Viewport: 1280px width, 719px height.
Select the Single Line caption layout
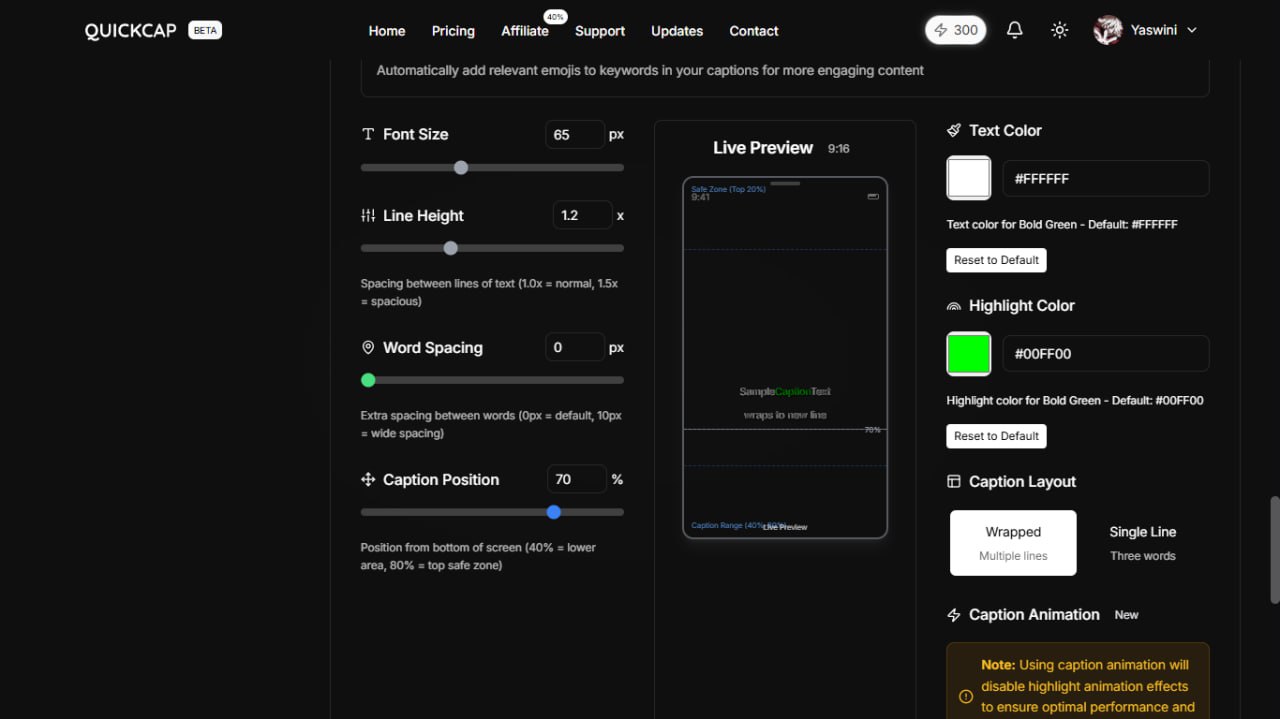1142,543
